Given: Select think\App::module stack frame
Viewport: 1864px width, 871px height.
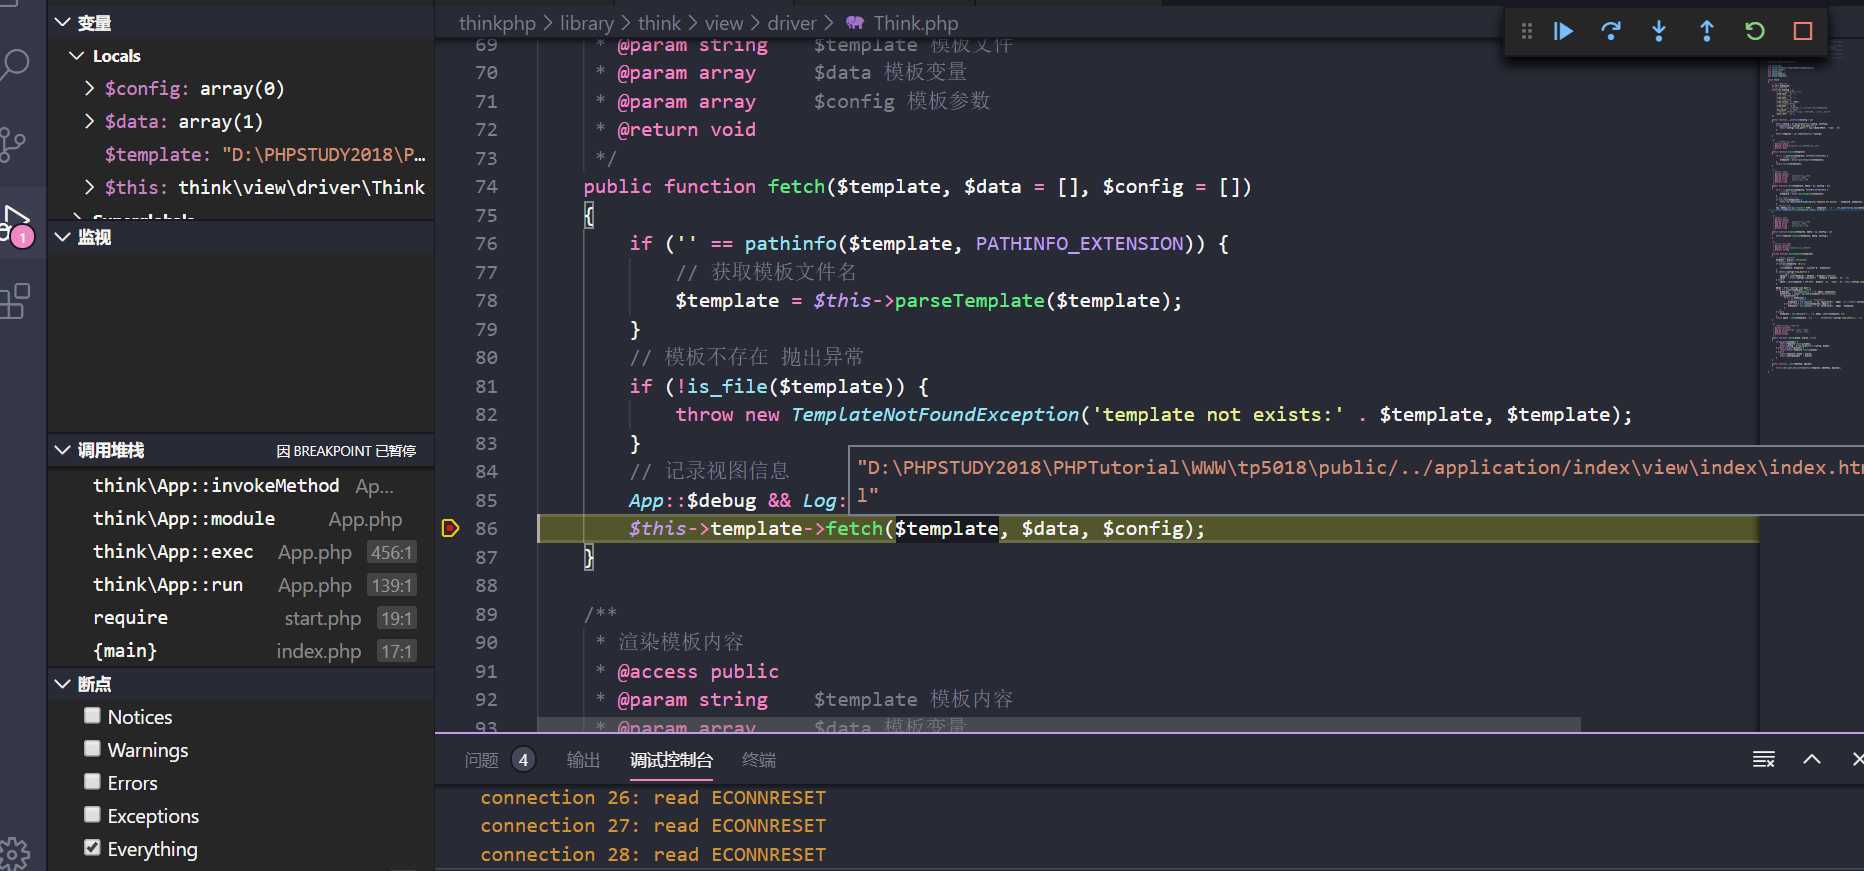Looking at the screenshot, I should tap(241, 518).
